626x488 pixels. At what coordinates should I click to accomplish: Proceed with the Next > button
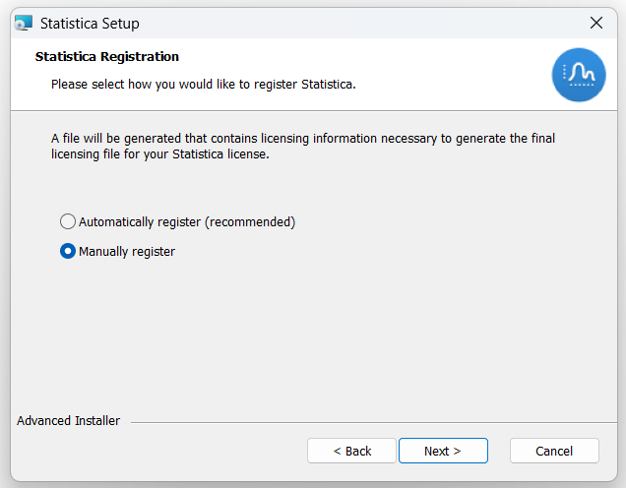pos(443,451)
